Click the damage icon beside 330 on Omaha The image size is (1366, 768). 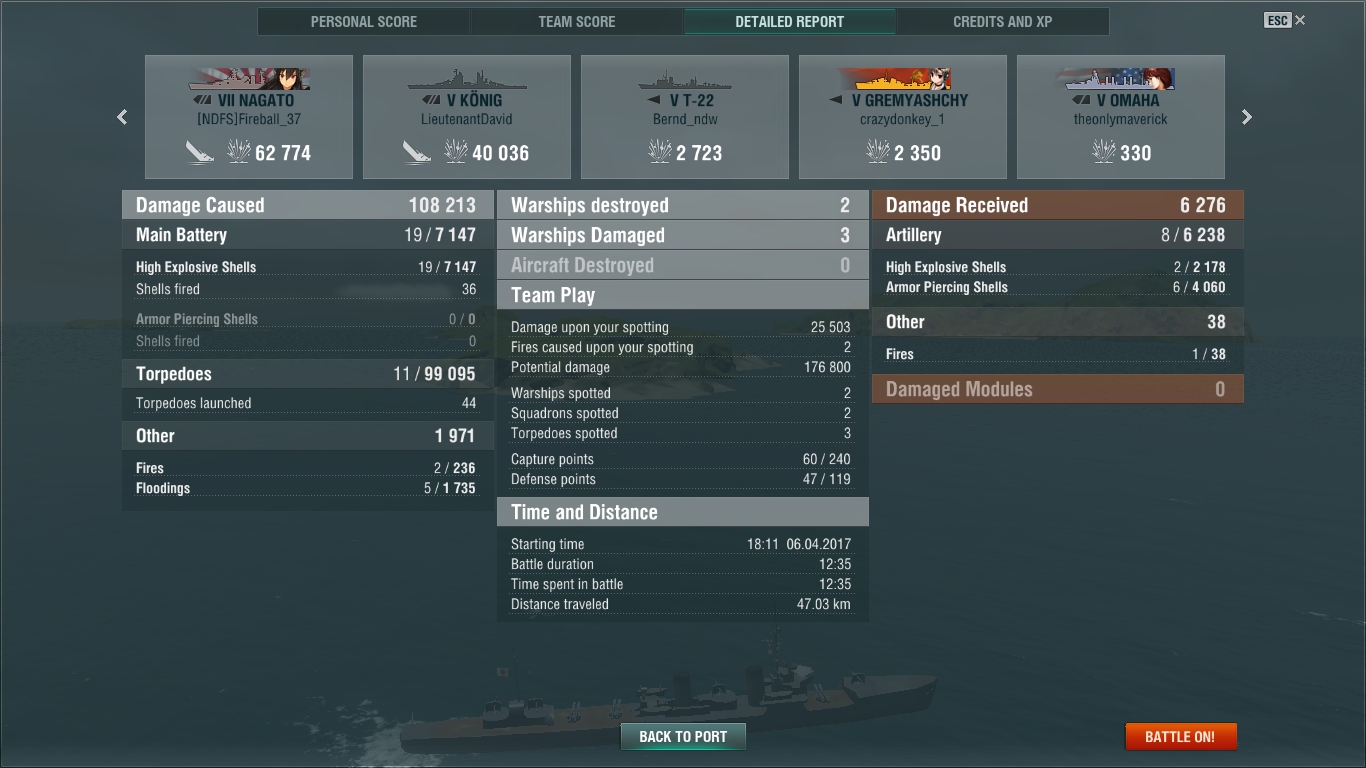coord(1104,152)
